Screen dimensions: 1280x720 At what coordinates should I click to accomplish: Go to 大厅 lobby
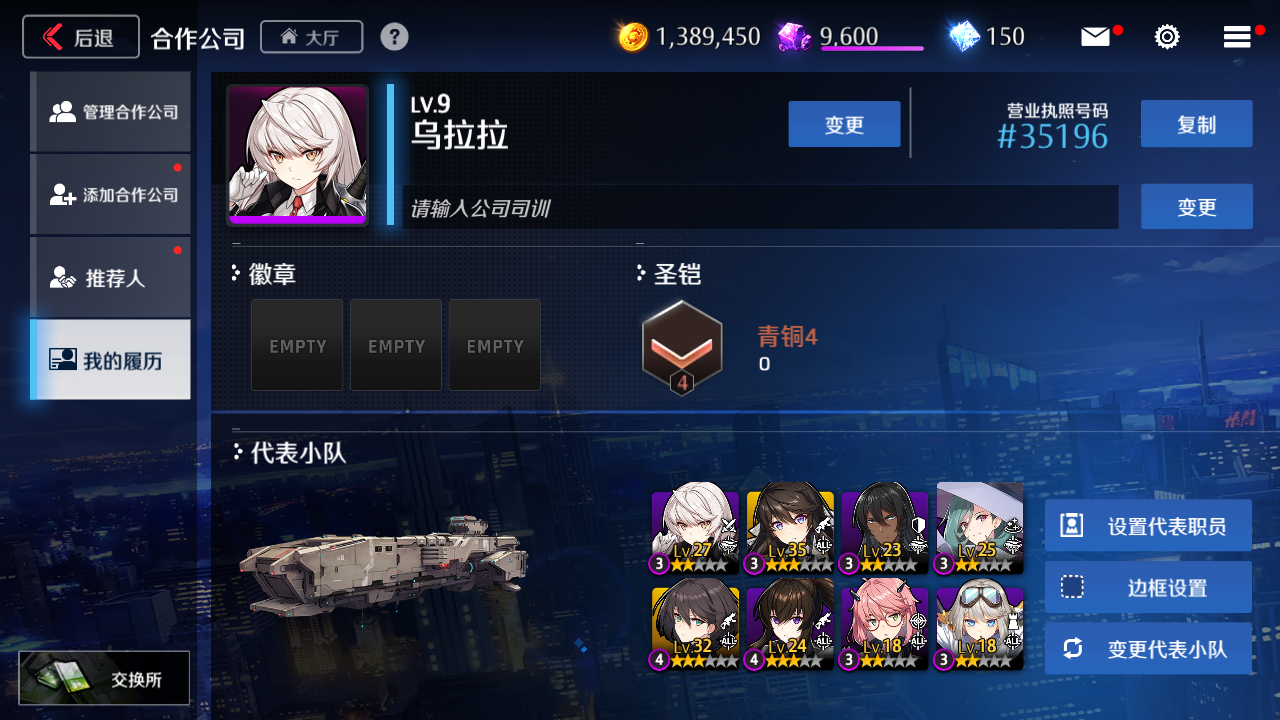tap(311, 37)
